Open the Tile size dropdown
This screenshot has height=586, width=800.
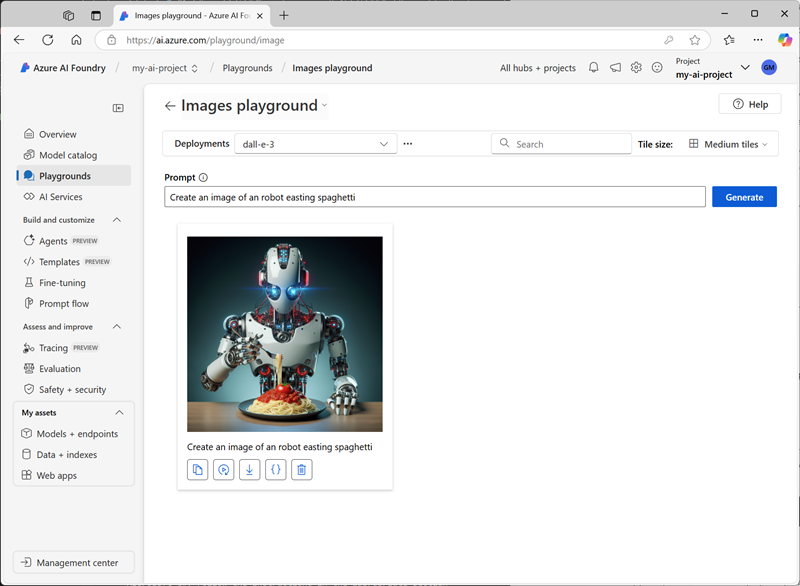click(x=729, y=144)
